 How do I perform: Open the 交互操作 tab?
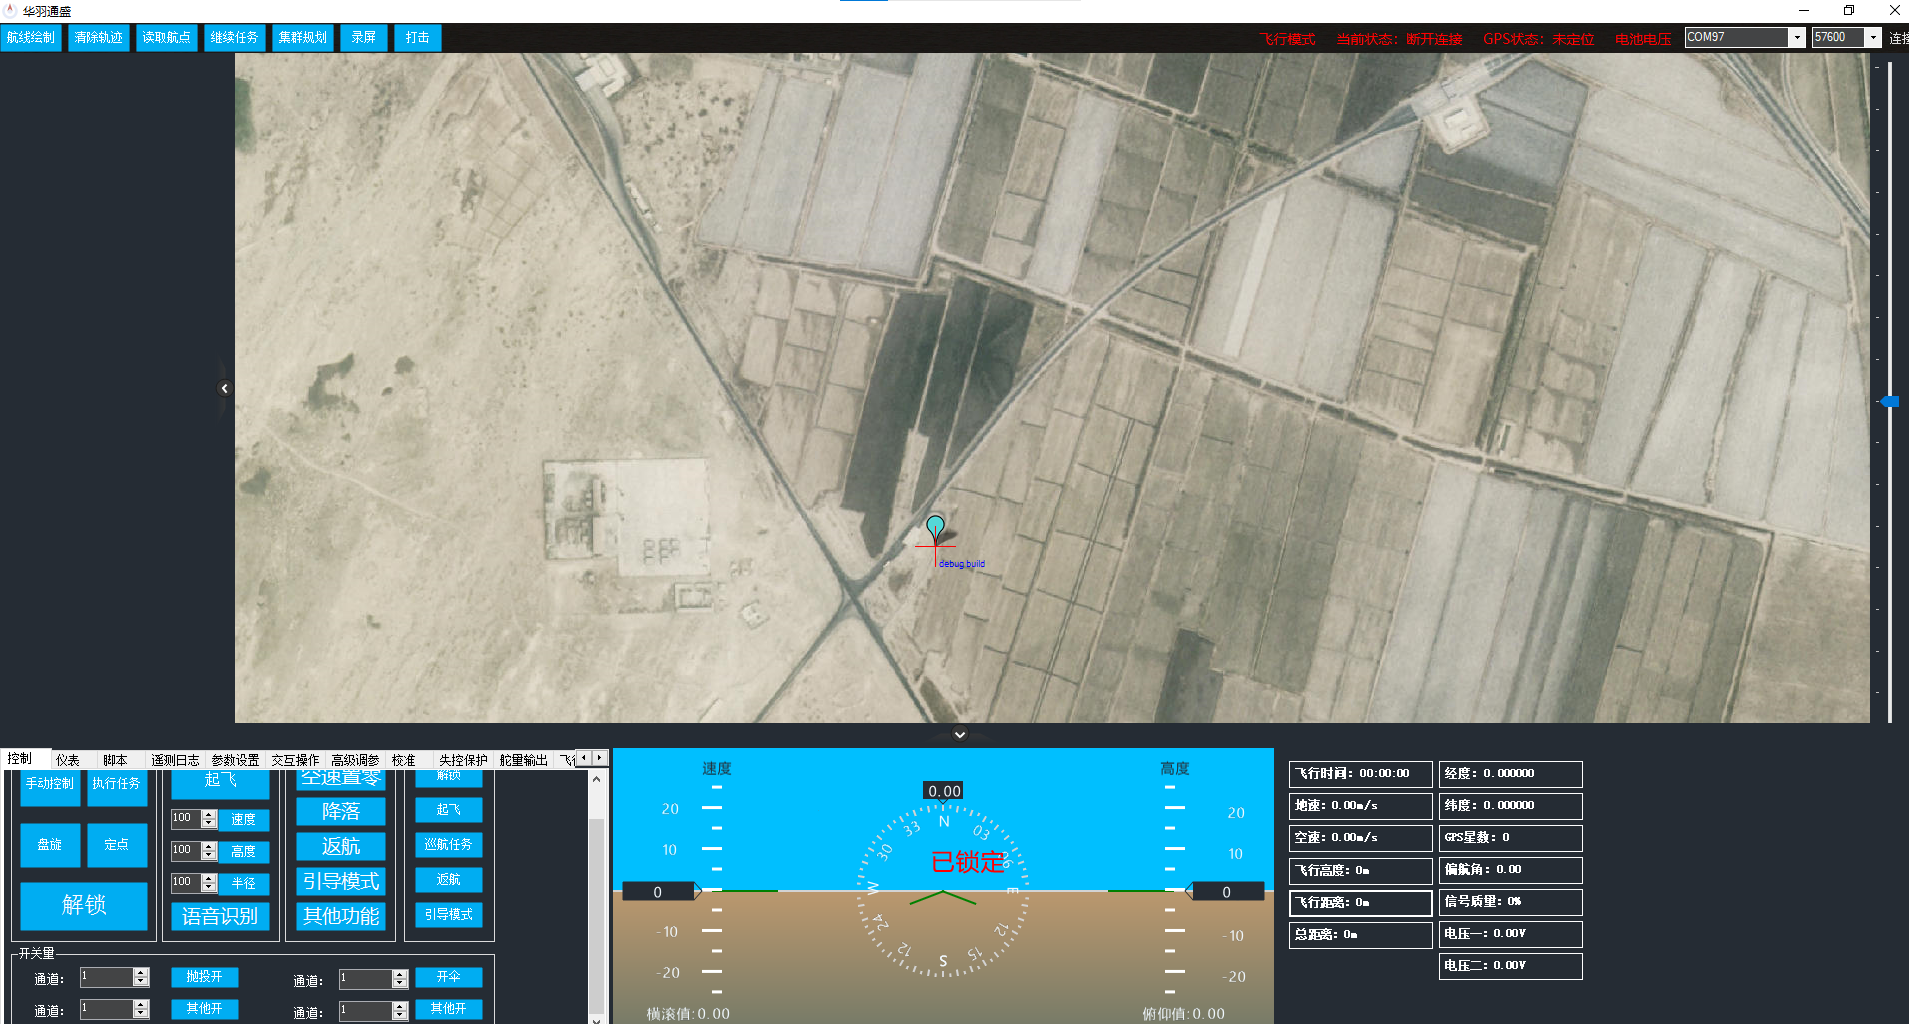(295, 760)
